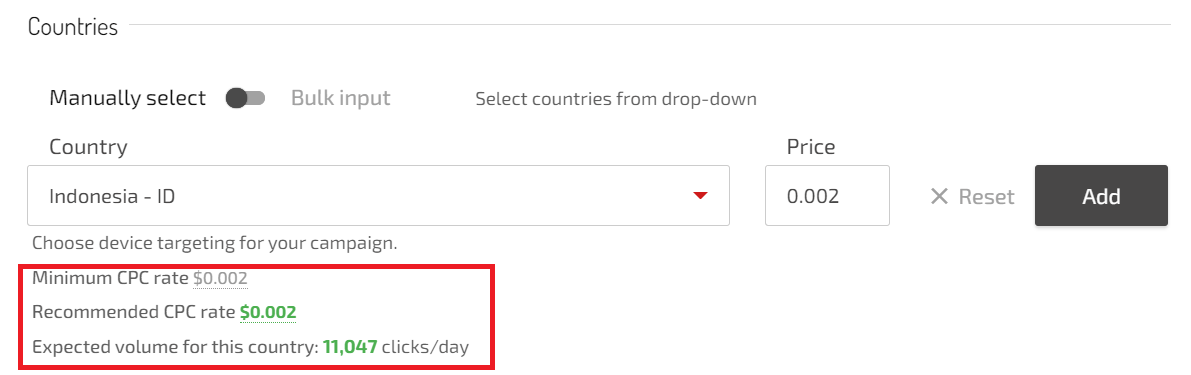Screen dimensions: 1191x375
Task: Toggle the Manually select / Bulk input switch
Action: [x=245, y=98]
